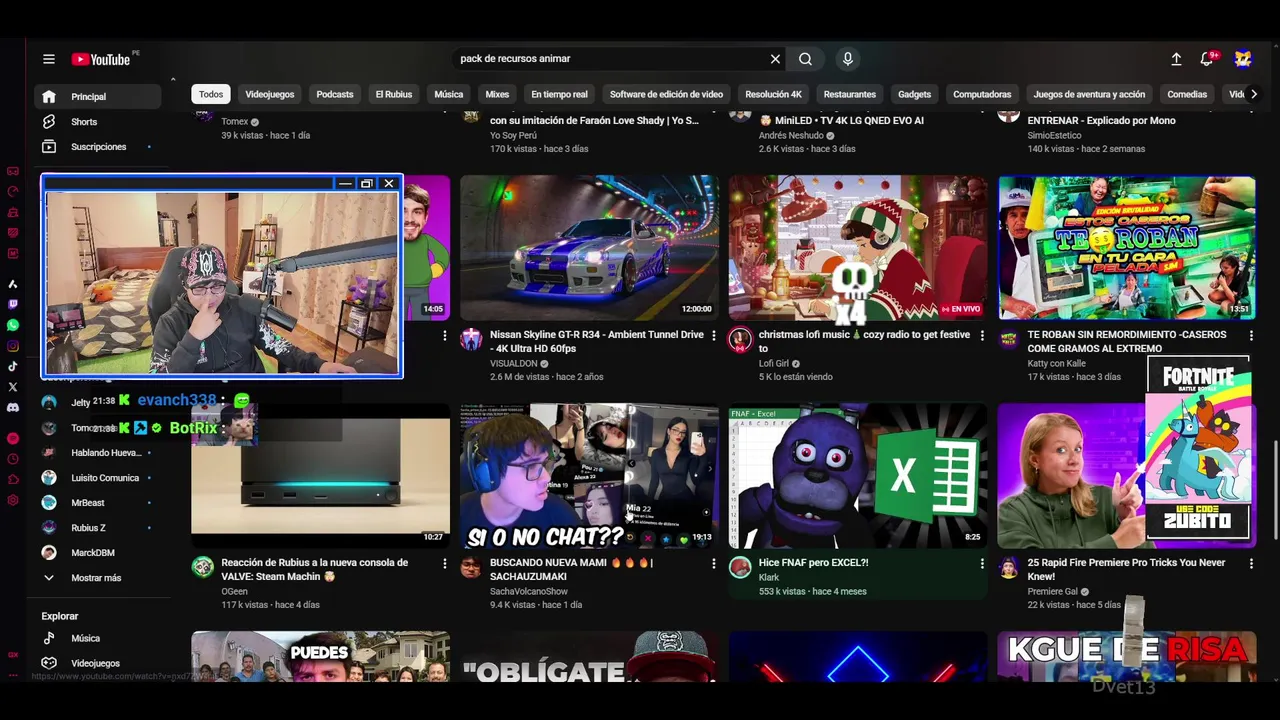Select the Software de edición de video chip
The height and width of the screenshot is (720, 1280).
pyautogui.click(x=666, y=94)
